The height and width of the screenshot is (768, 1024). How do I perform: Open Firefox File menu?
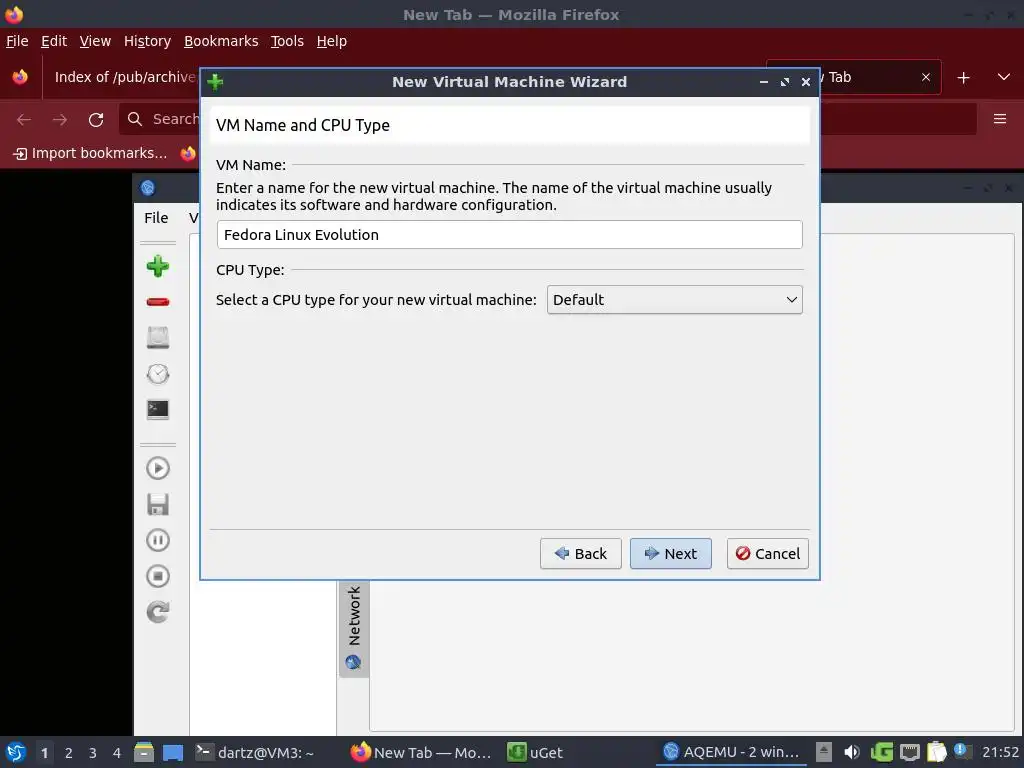click(x=17, y=41)
